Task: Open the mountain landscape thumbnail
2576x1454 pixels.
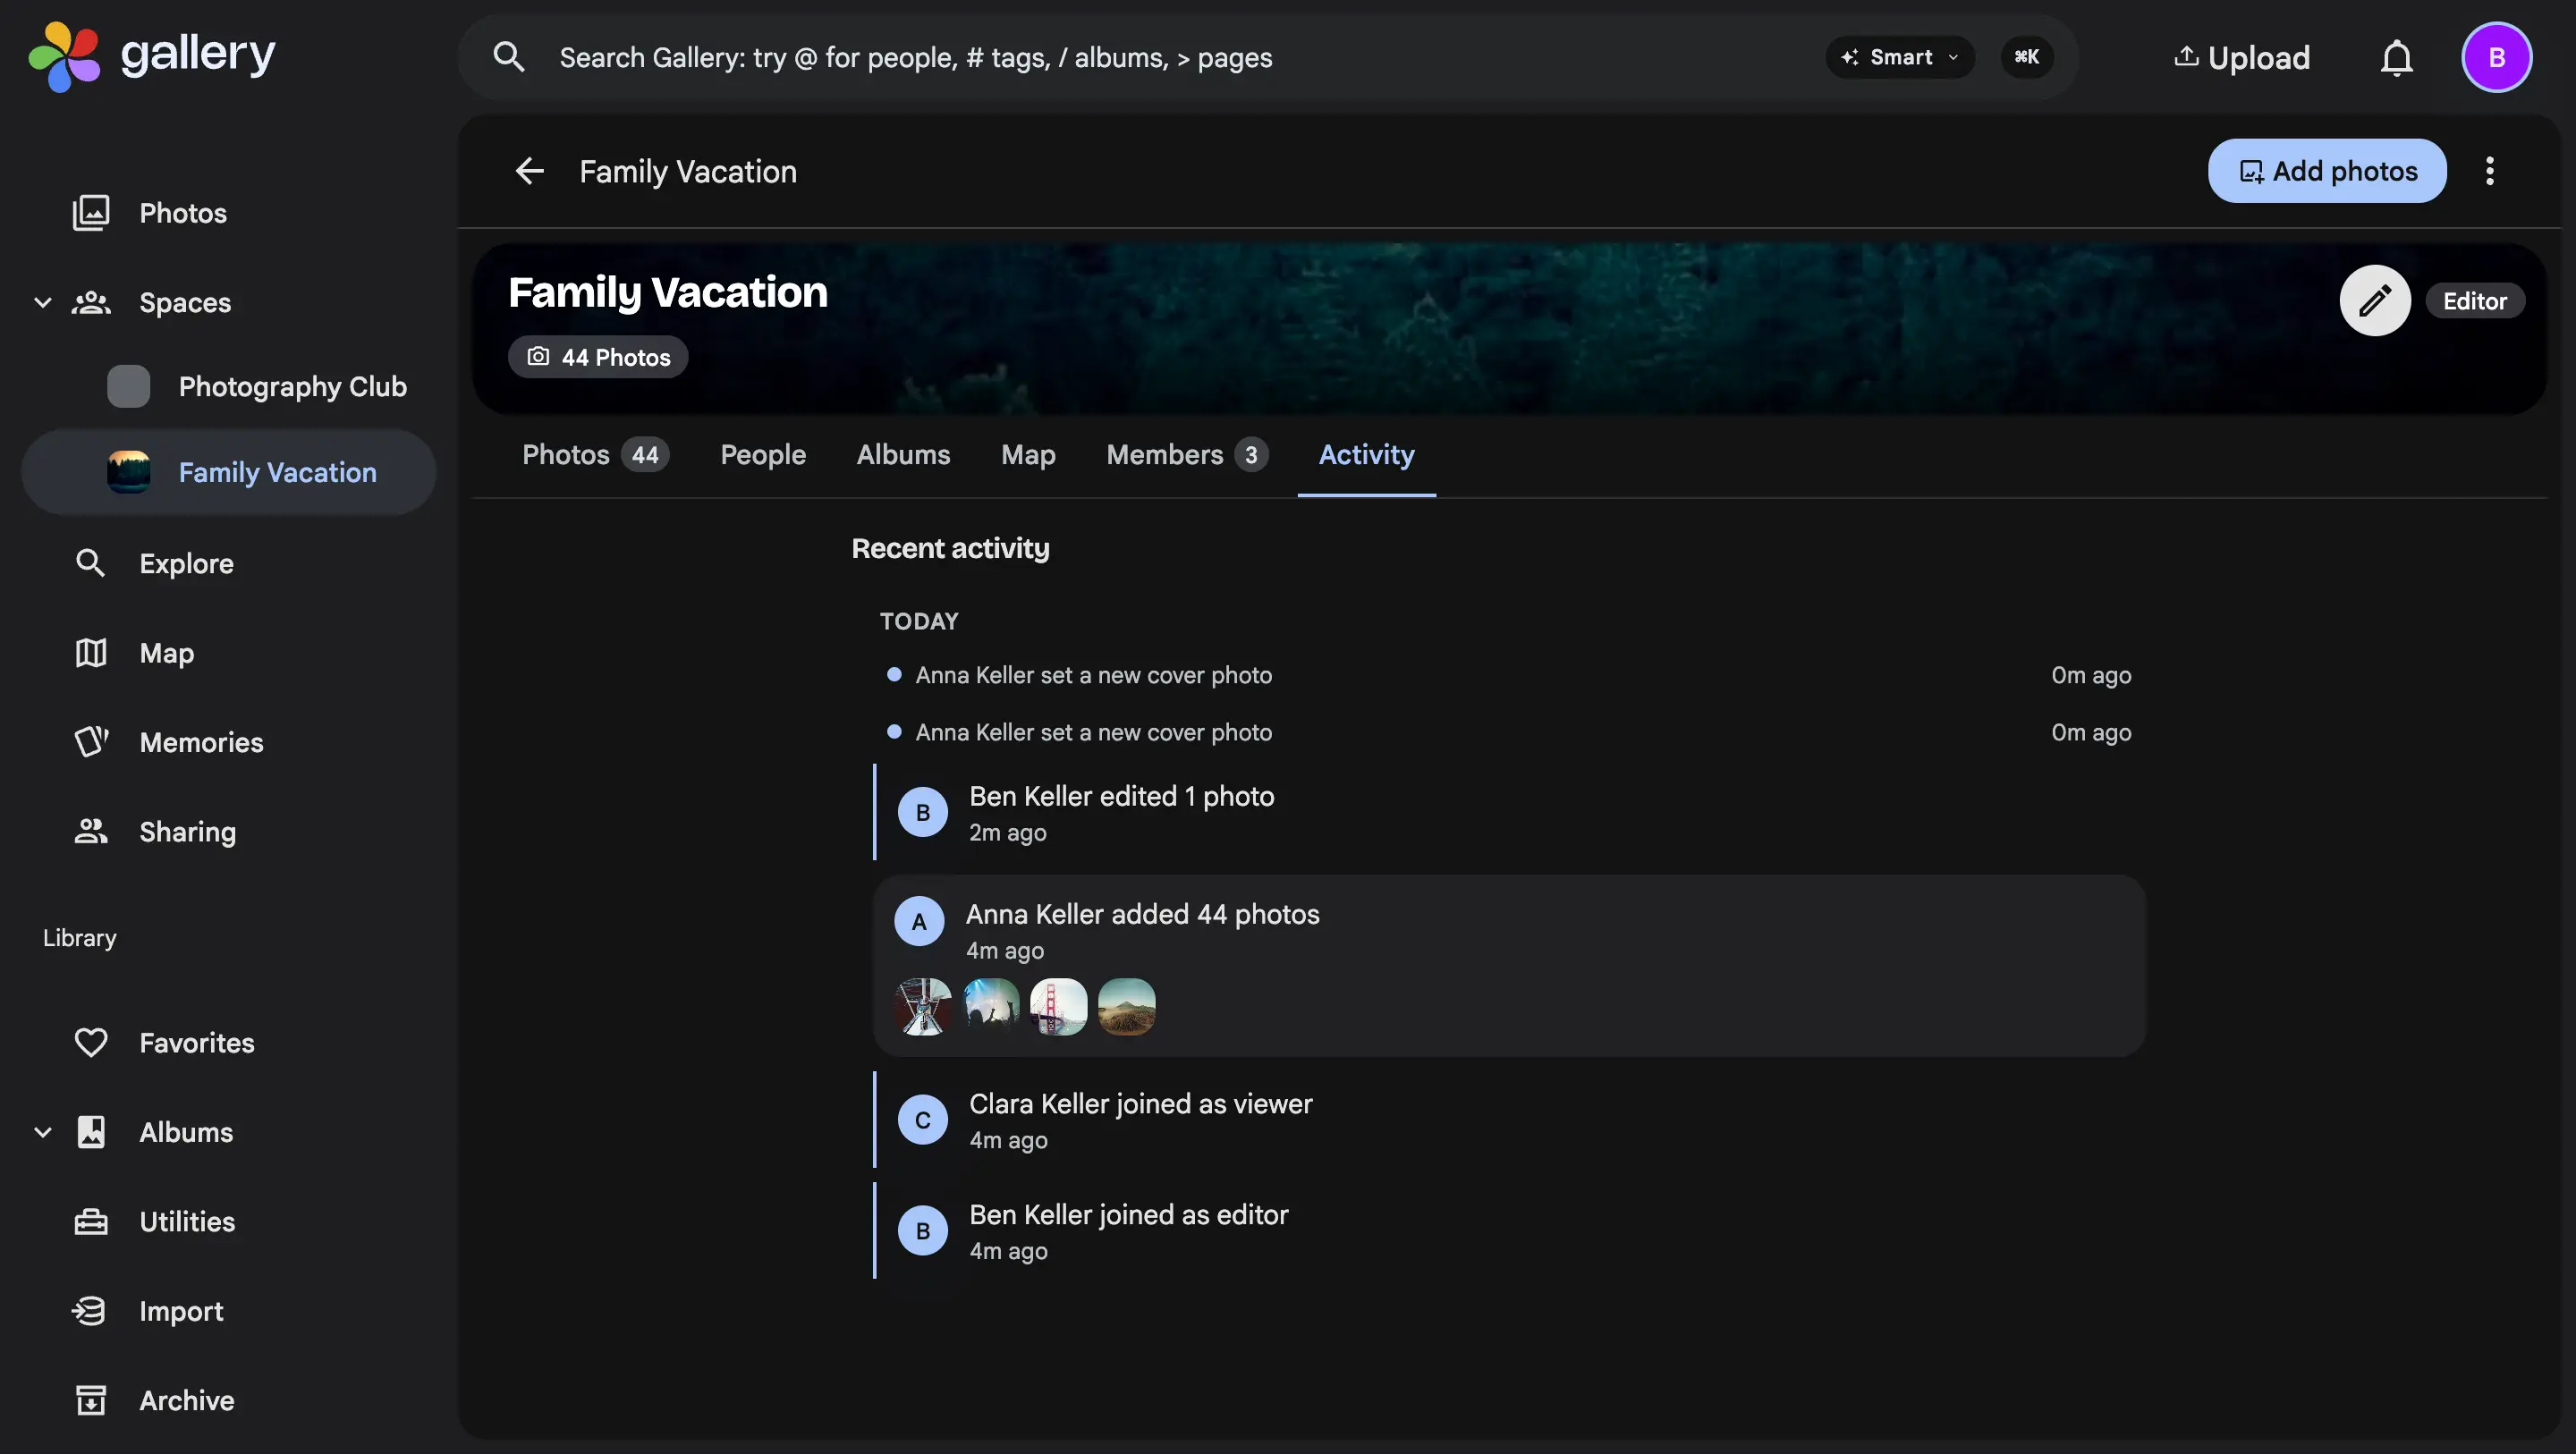Action: (1127, 1007)
